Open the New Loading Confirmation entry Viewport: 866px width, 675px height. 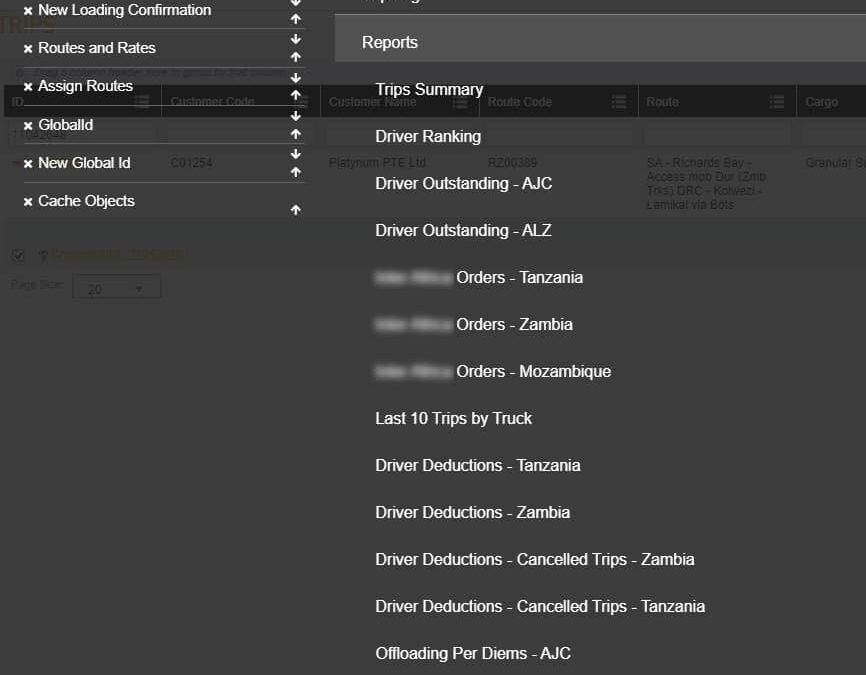click(x=125, y=10)
